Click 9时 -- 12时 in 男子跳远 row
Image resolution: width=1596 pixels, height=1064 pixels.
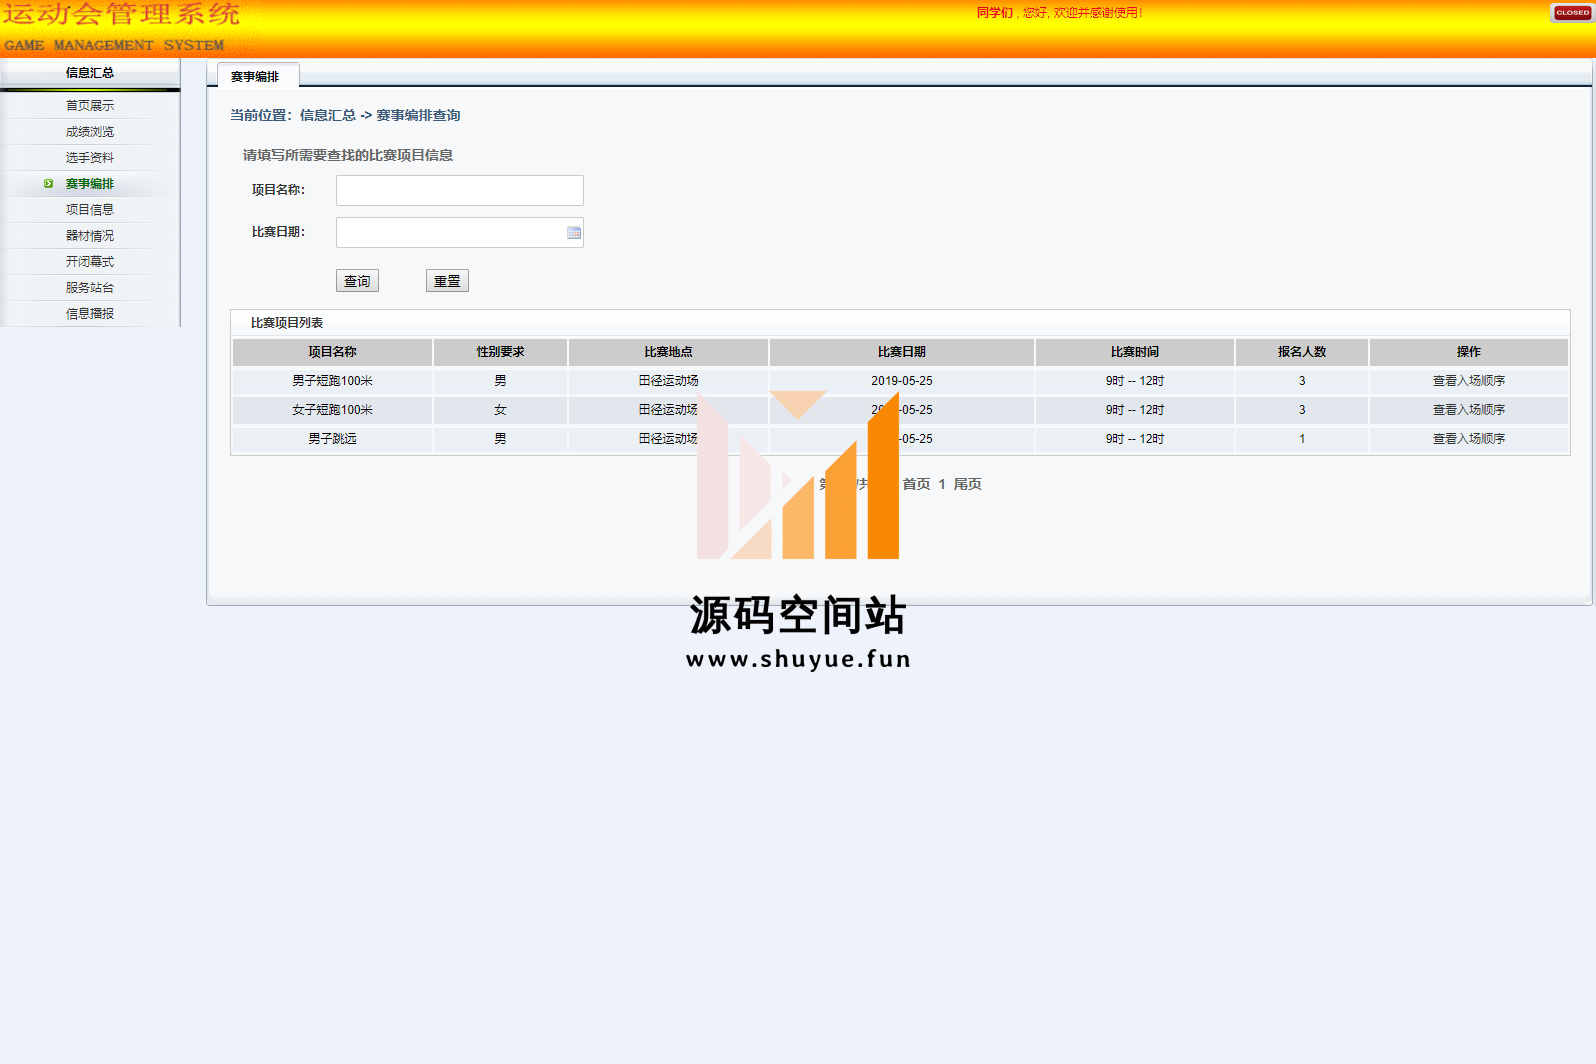(1135, 439)
